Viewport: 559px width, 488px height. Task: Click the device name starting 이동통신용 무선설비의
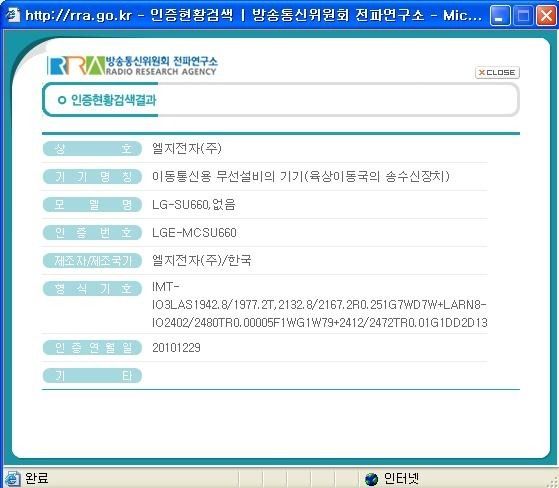point(301,176)
